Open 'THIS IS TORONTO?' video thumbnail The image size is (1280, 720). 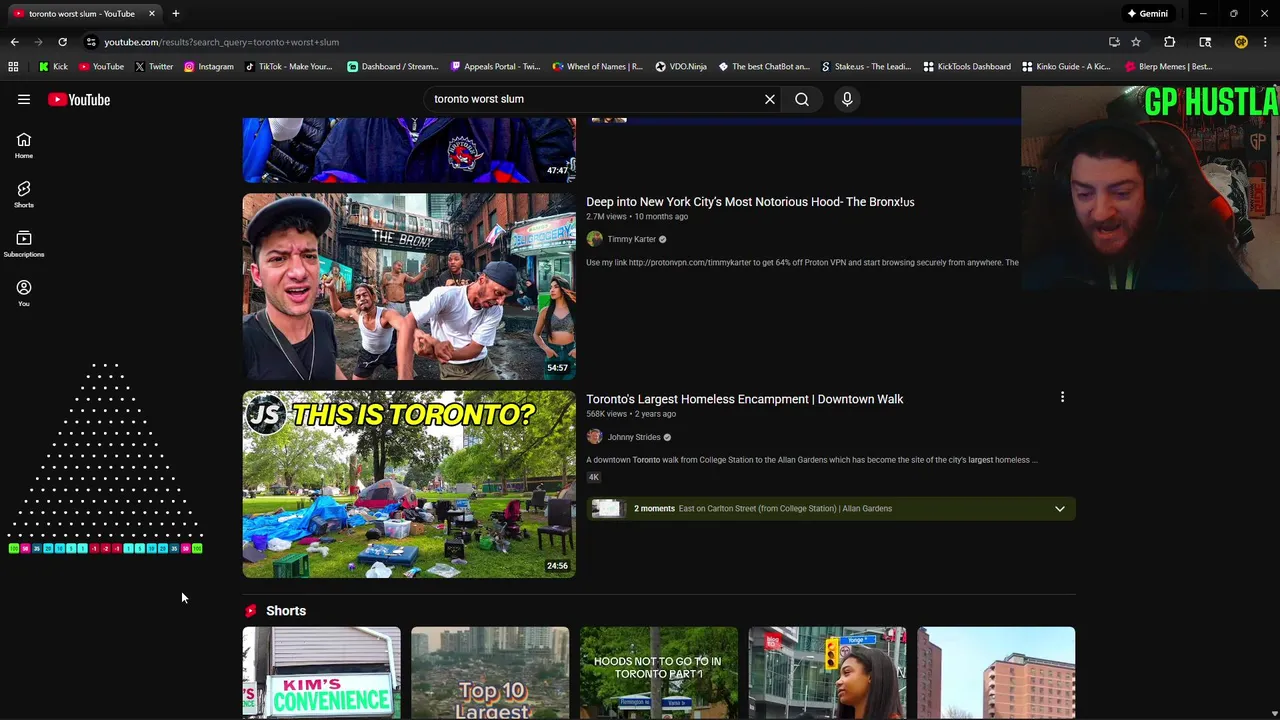click(x=409, y=484)
